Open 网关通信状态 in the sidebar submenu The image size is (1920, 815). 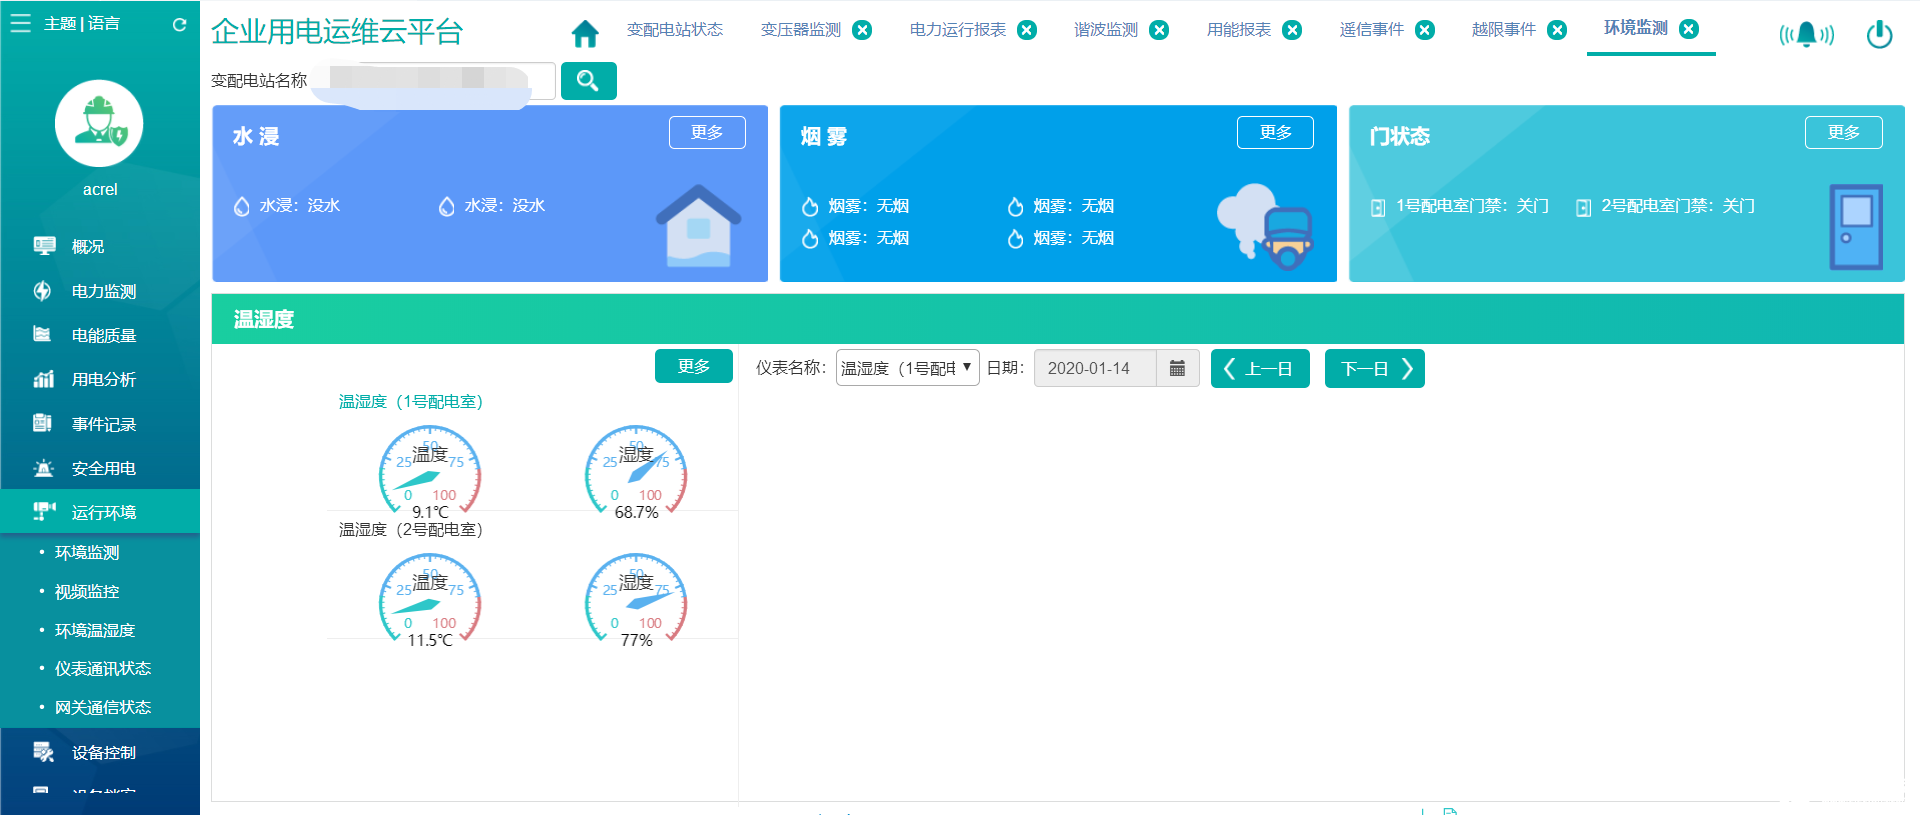(x=103, y=707)
